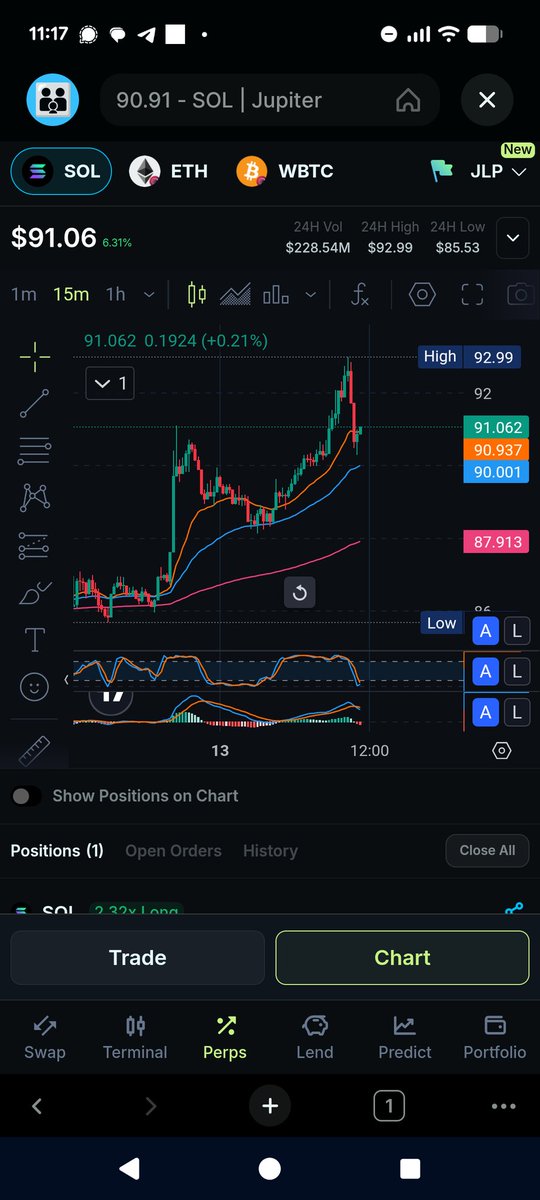Open the Positions (1) tab

(57, 851)
